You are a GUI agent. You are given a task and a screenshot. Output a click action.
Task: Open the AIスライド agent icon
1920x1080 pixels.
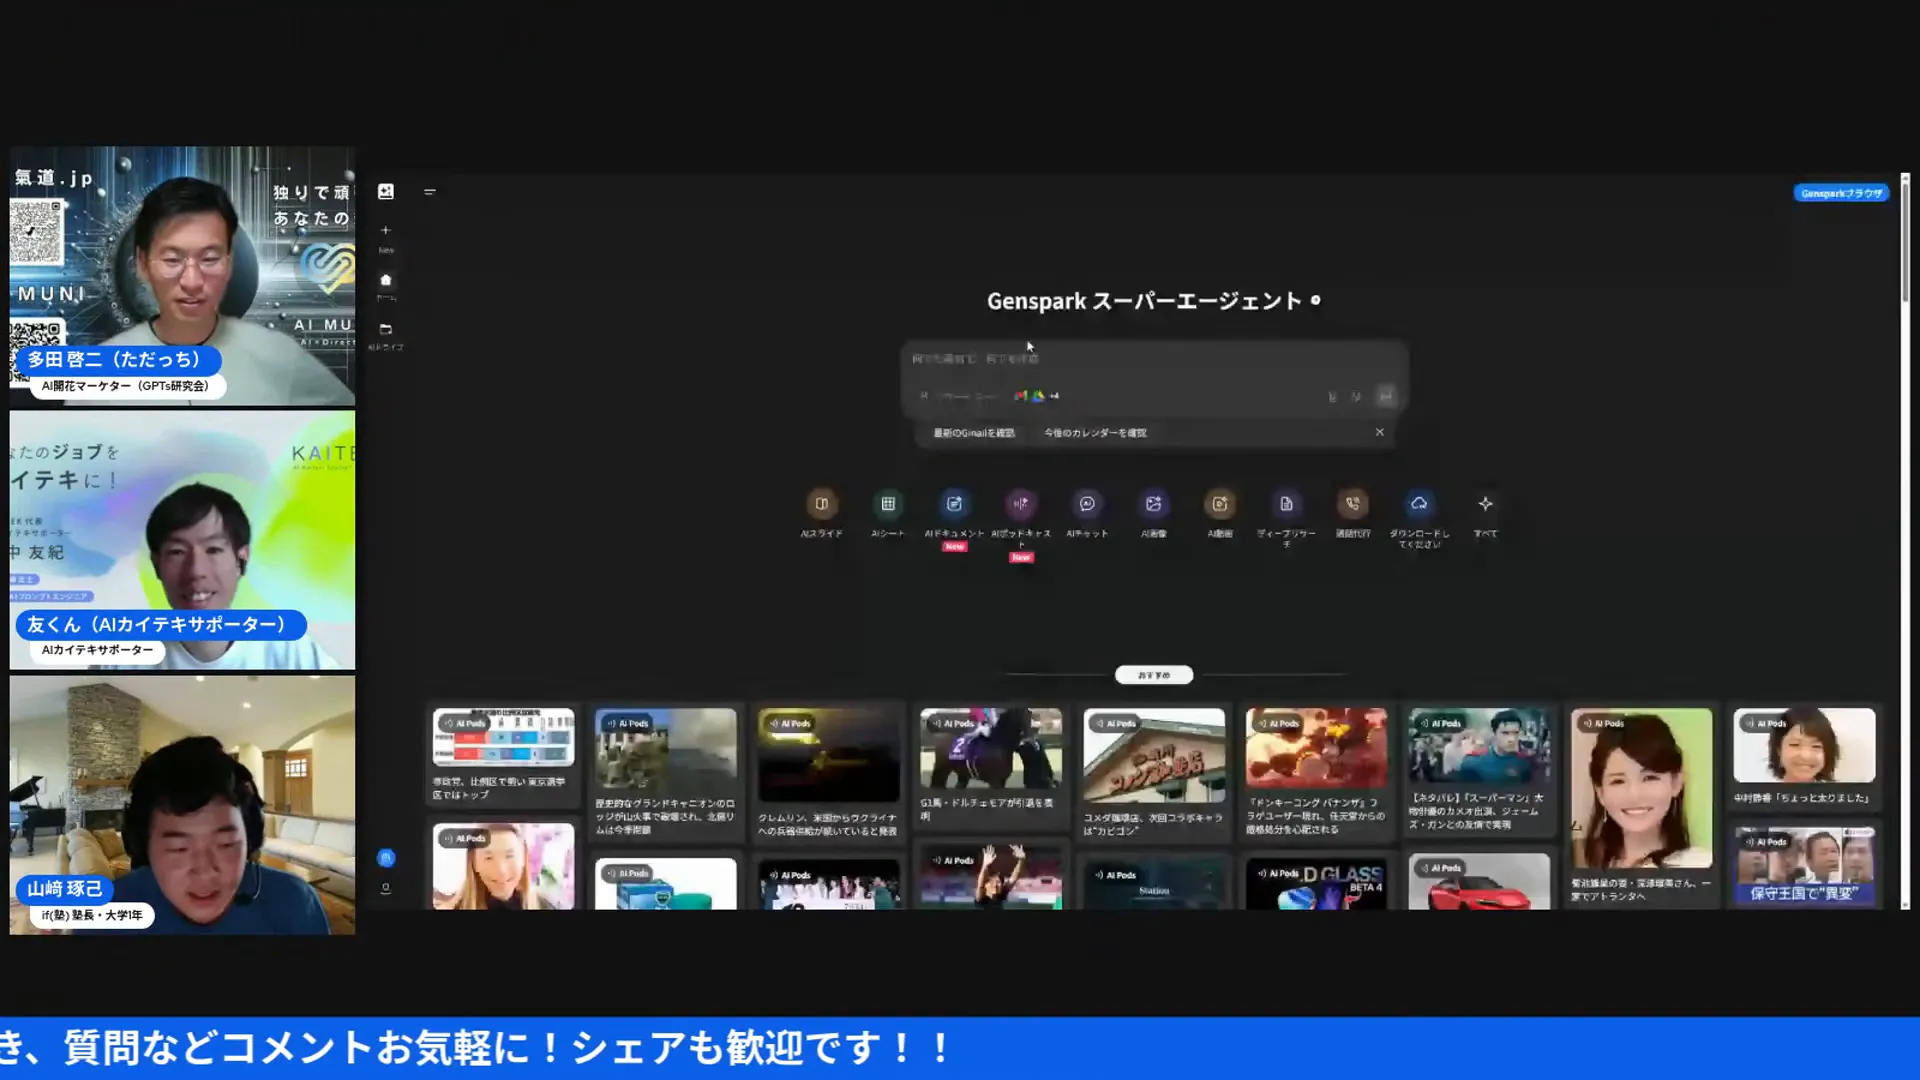821,504
